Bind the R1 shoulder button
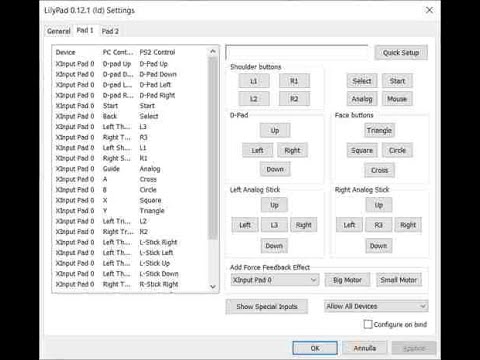 point(294,81)
